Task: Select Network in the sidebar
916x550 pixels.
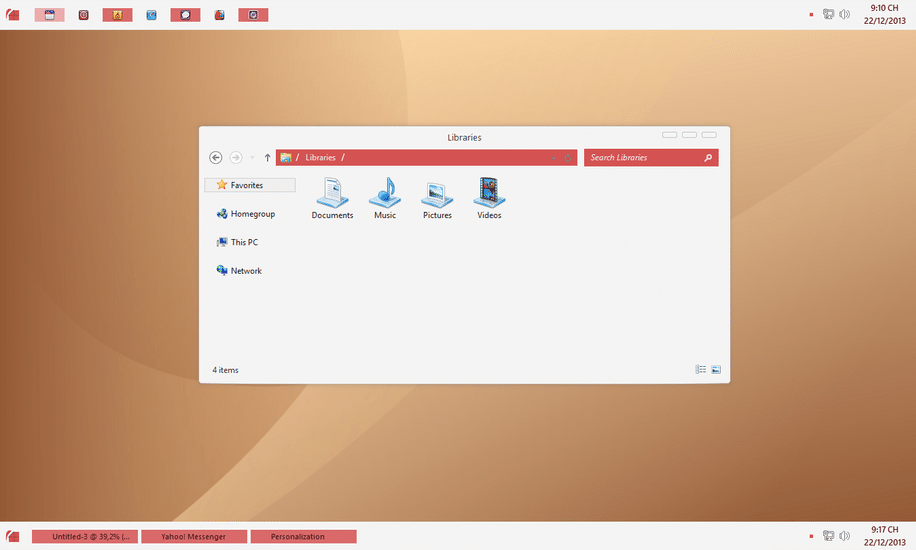Action: click(x=246, y=271)
